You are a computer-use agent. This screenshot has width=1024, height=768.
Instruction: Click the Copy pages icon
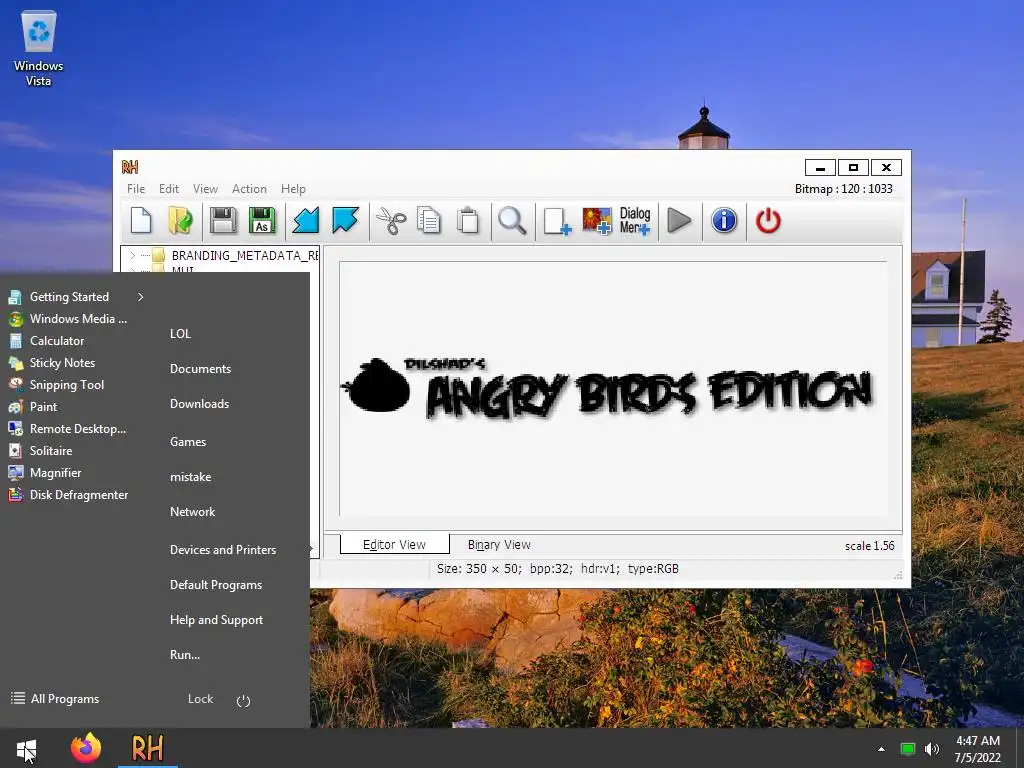(429, 221)
